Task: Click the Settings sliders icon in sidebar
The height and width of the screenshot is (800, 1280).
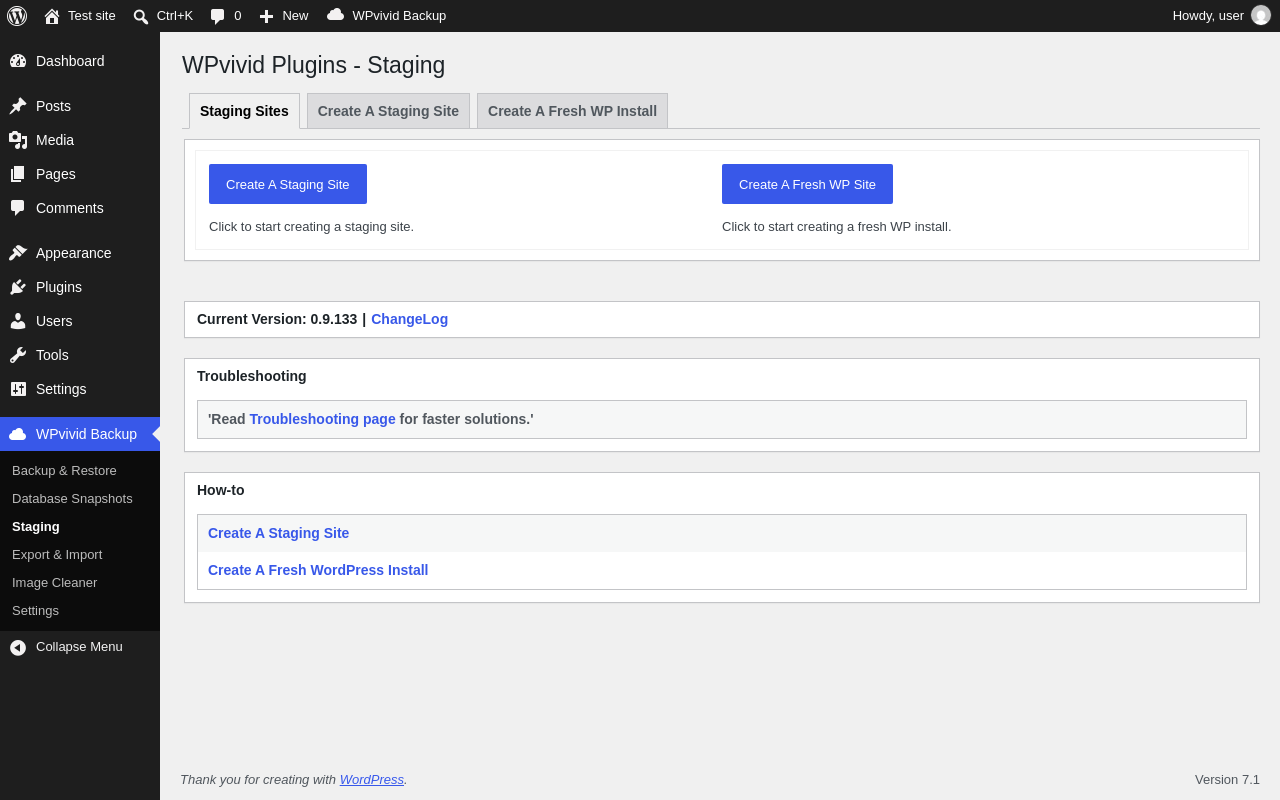Action: click(x=18, y=389)
